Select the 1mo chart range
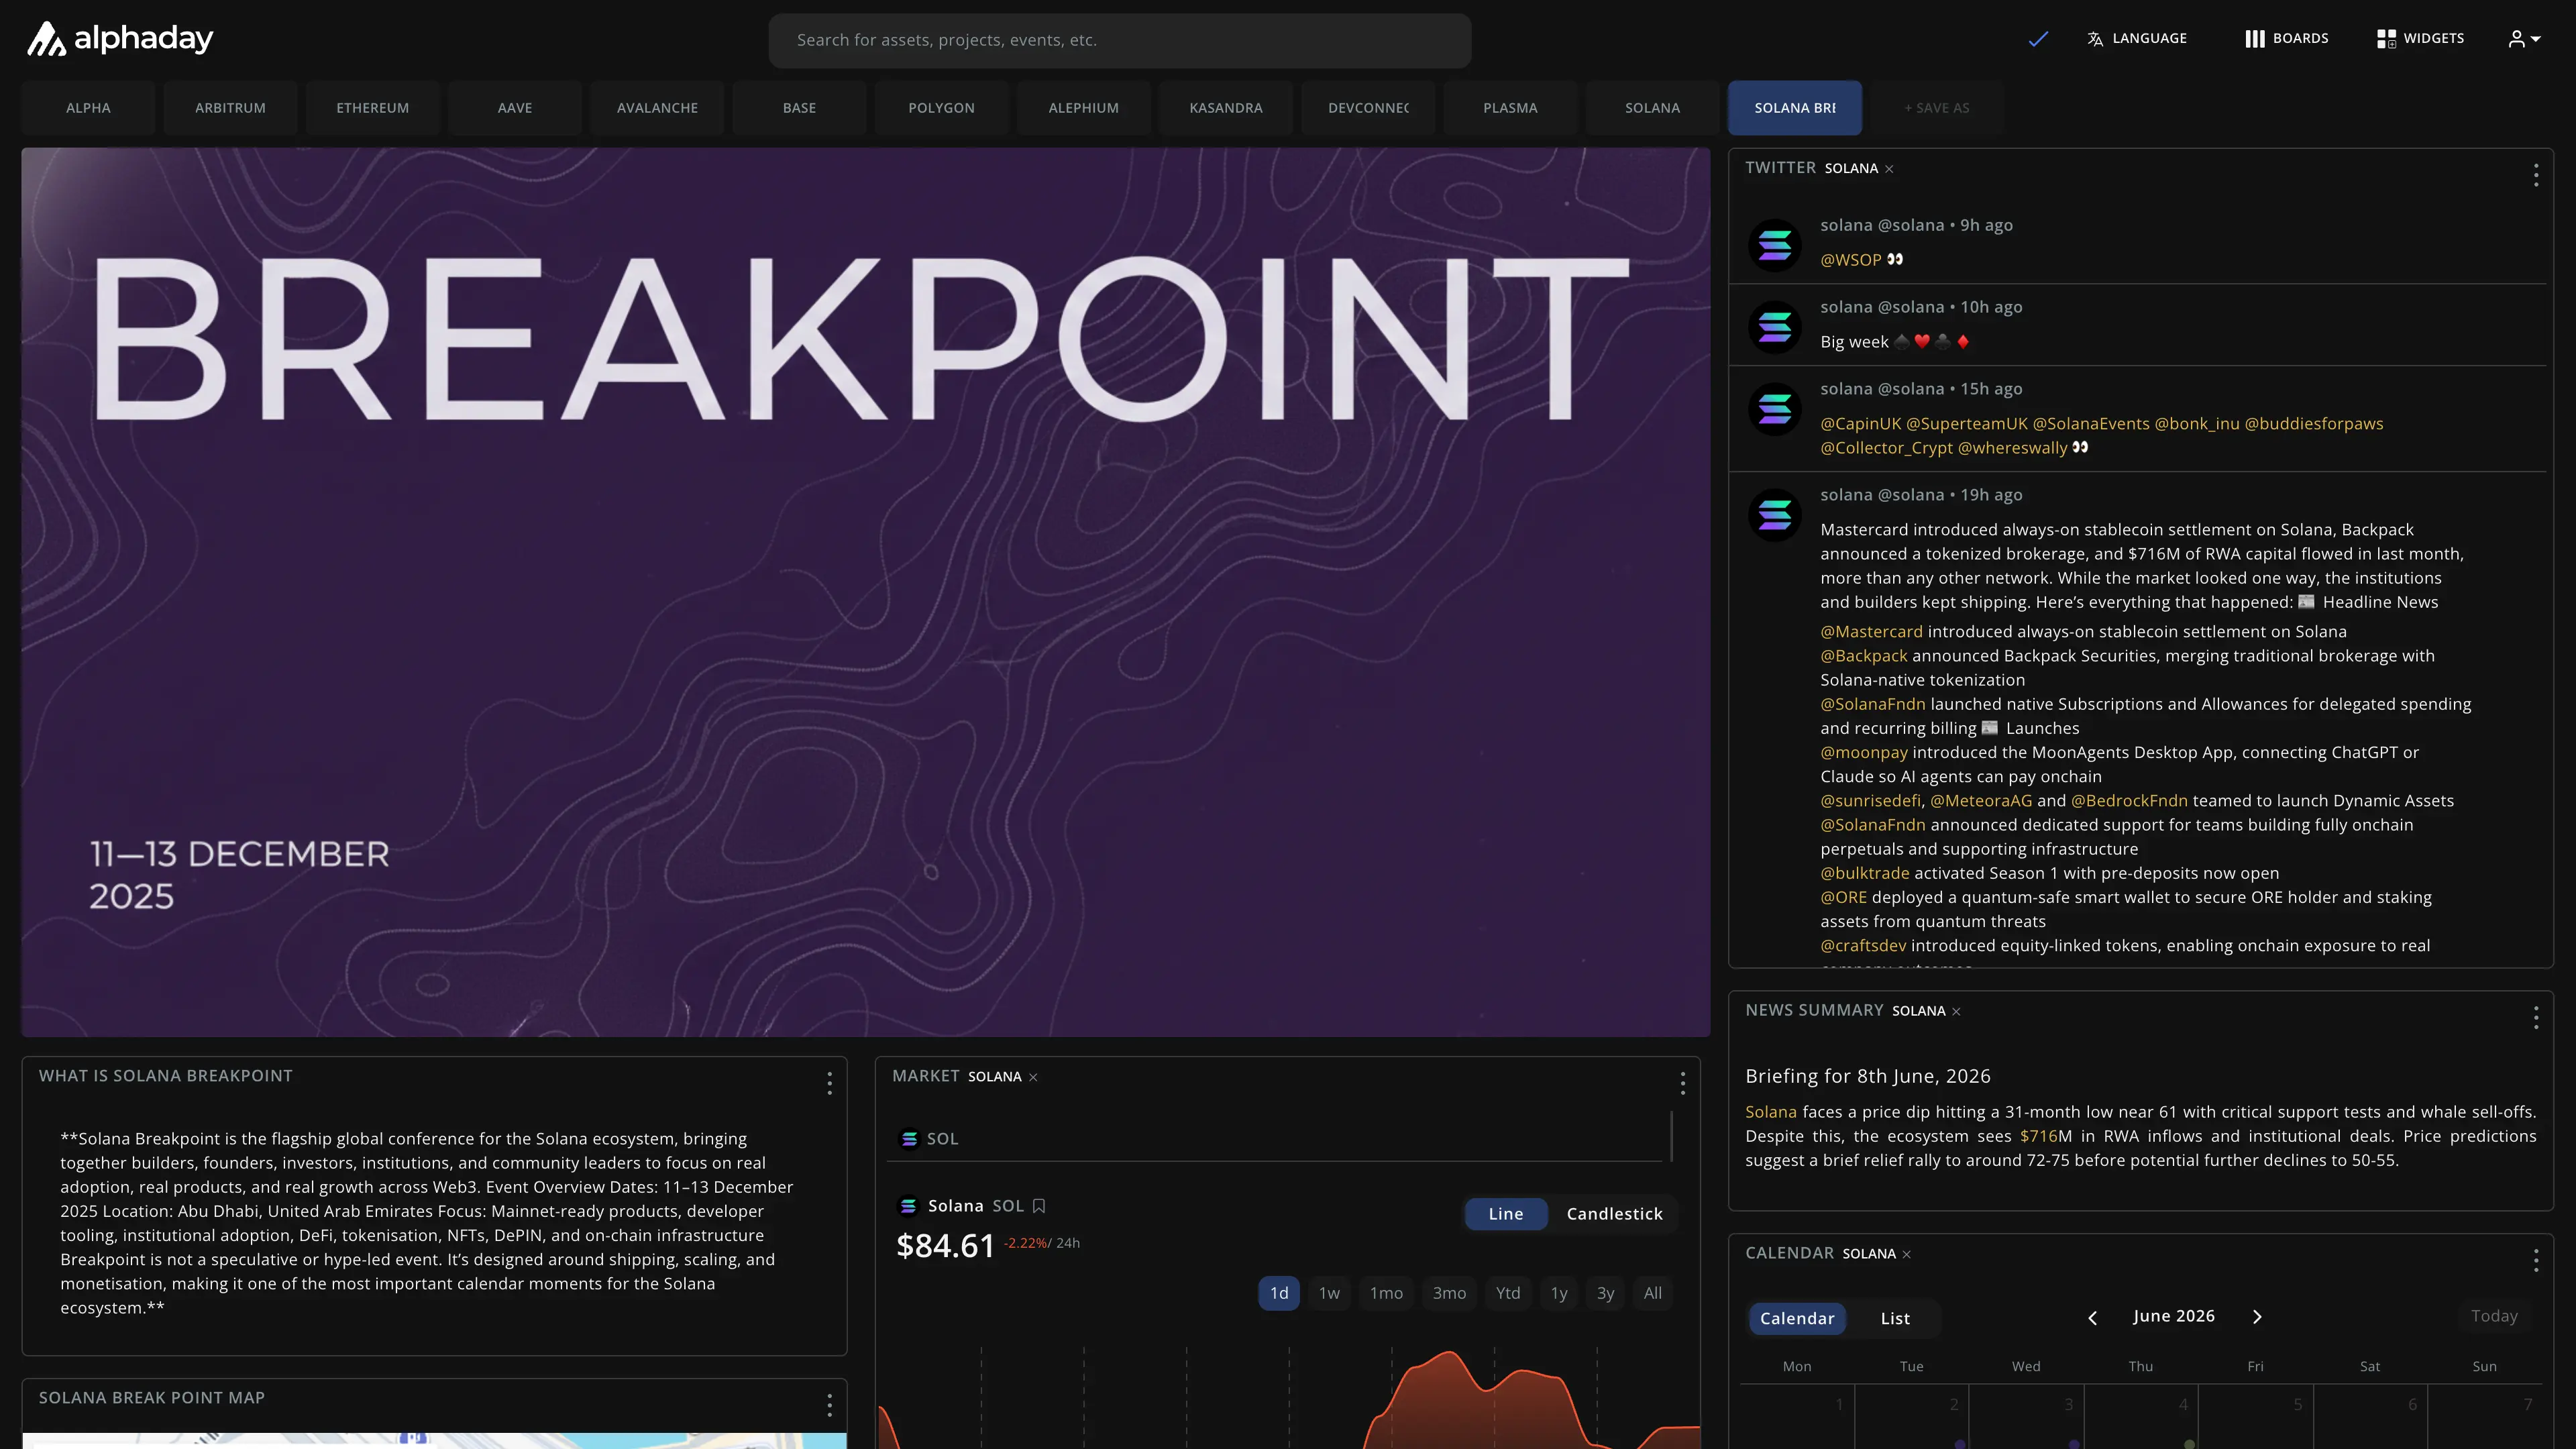2576x1449 pixels. click(x=1386, y=1293)
